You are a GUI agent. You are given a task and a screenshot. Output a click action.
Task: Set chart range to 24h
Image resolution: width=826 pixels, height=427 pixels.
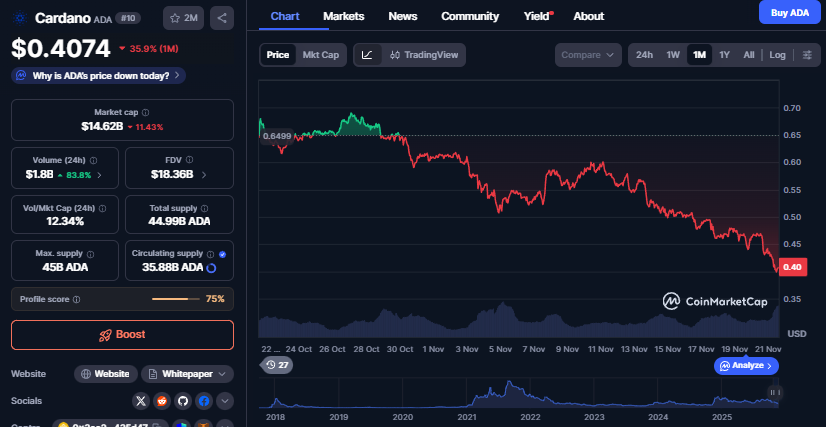pos(644,55)
